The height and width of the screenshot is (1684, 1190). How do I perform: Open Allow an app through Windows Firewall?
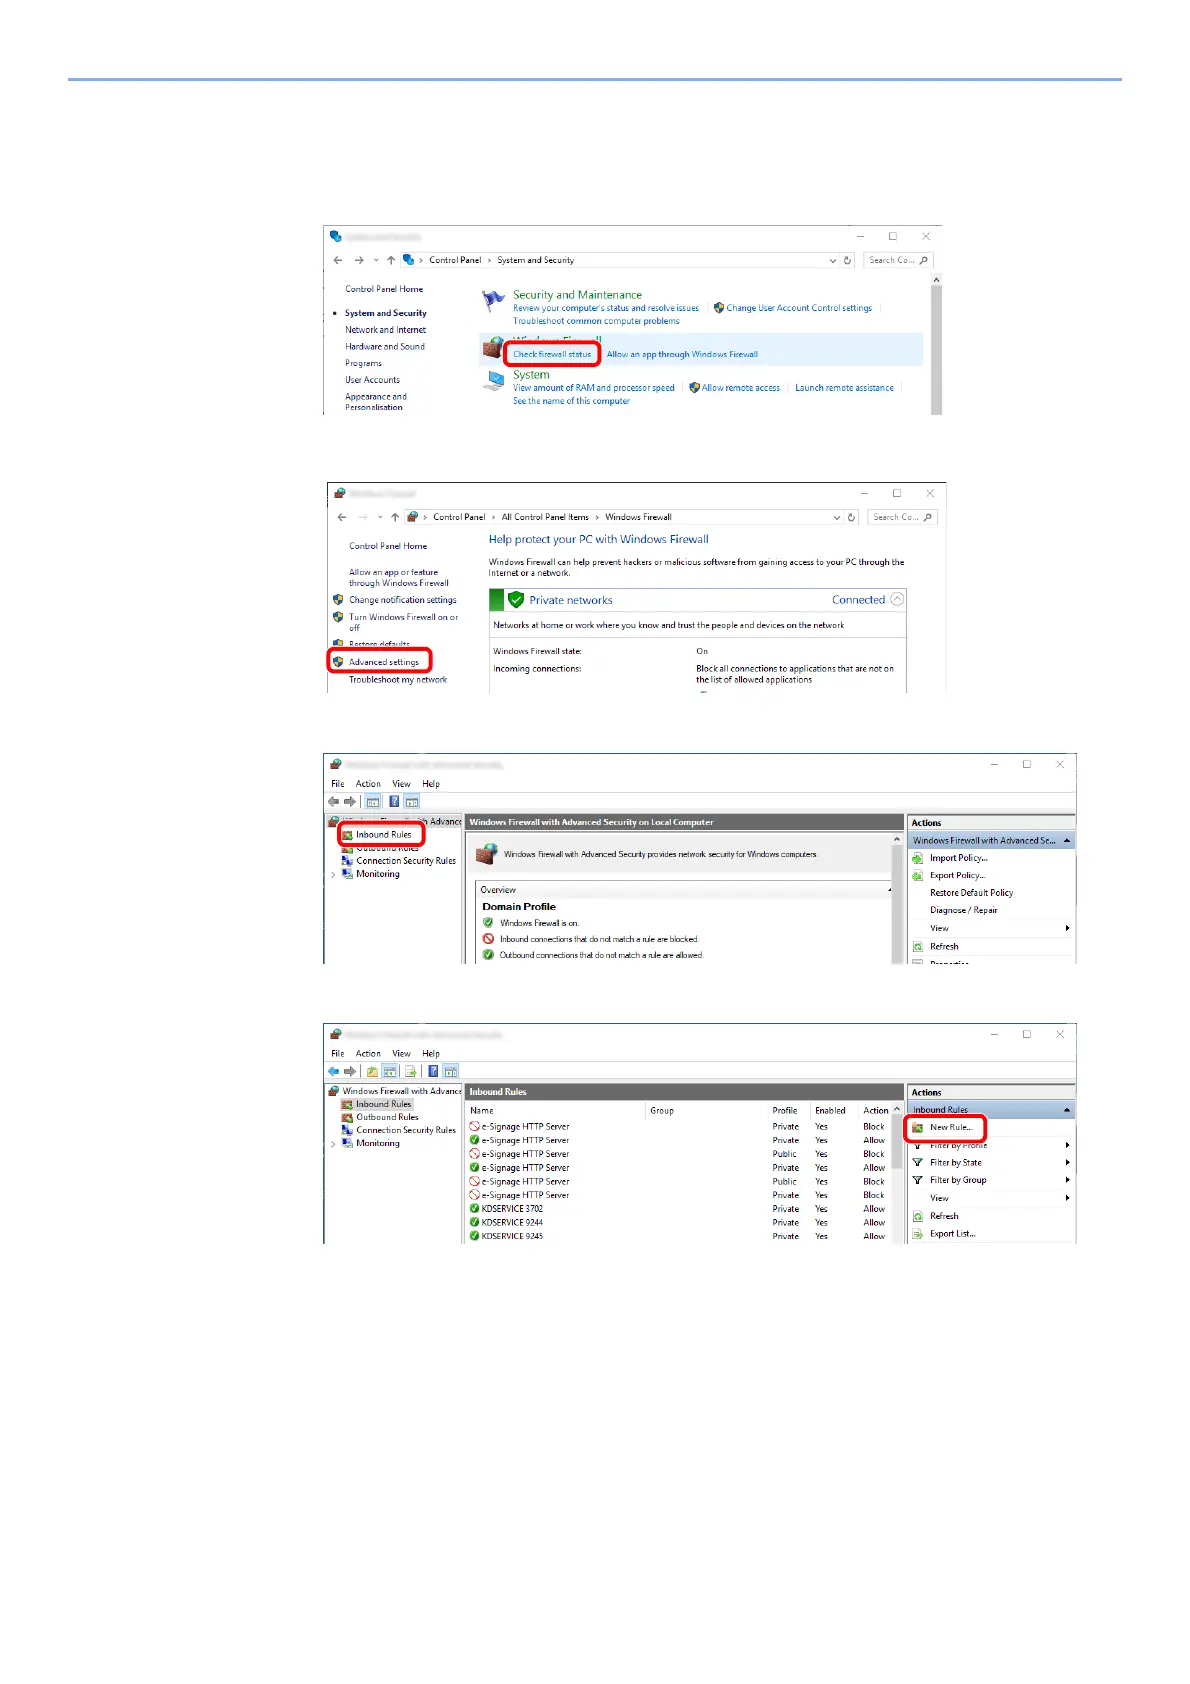point(682,354)
